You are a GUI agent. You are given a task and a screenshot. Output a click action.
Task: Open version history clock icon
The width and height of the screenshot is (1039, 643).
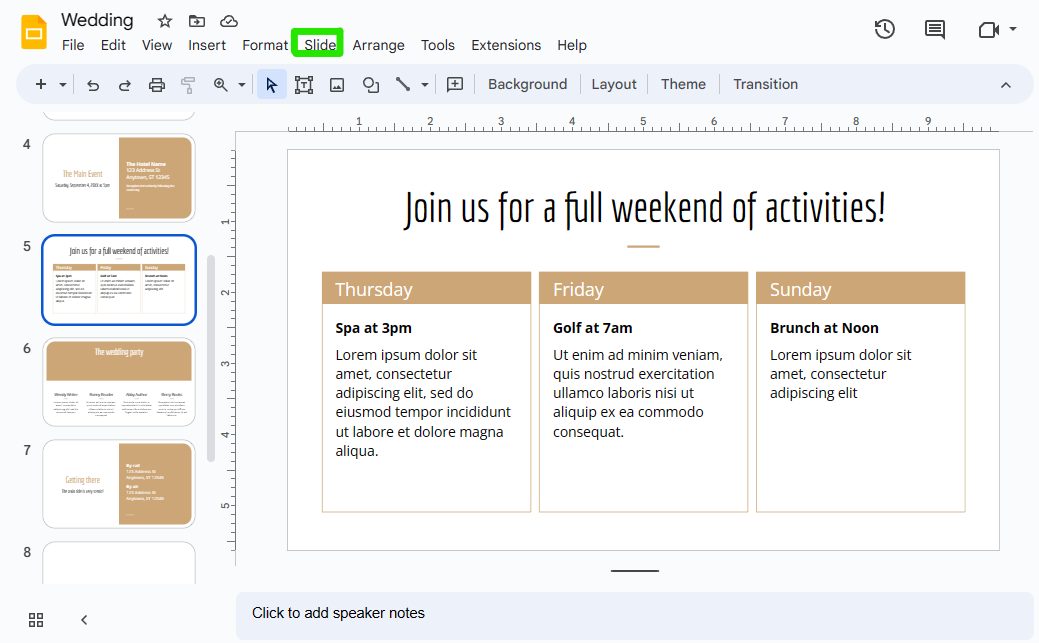(884, 30)
